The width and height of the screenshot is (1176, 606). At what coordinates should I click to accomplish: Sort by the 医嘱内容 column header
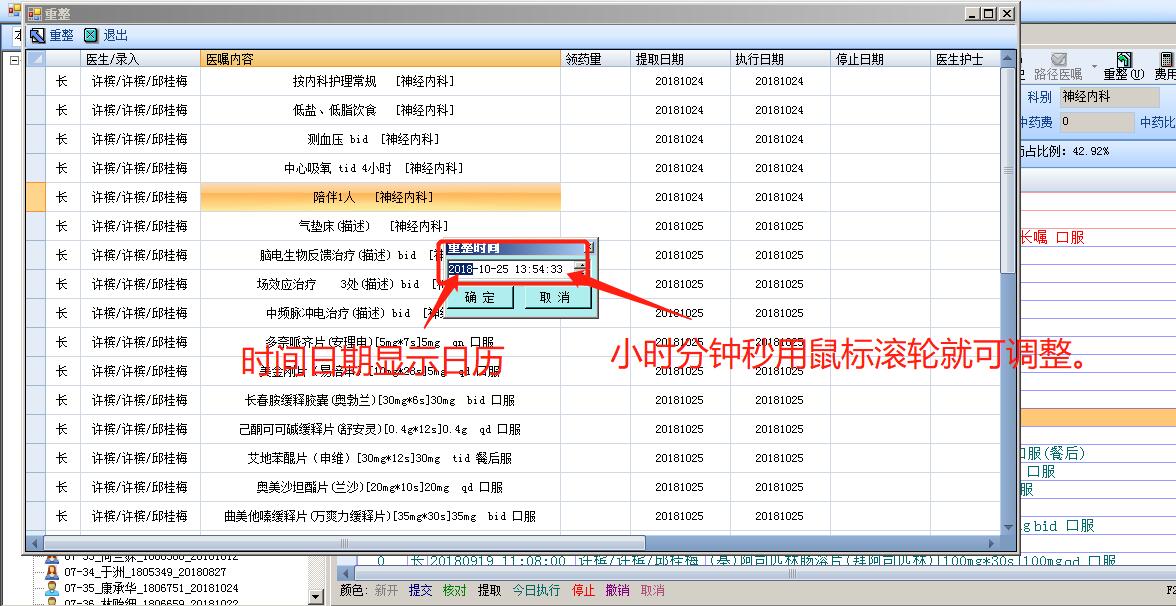click(380, 59)
